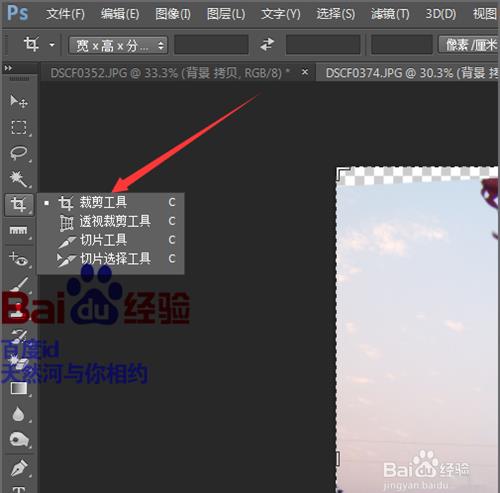
Task: Choose 切片选择工具 from the flyout
Action: (110, 258)
